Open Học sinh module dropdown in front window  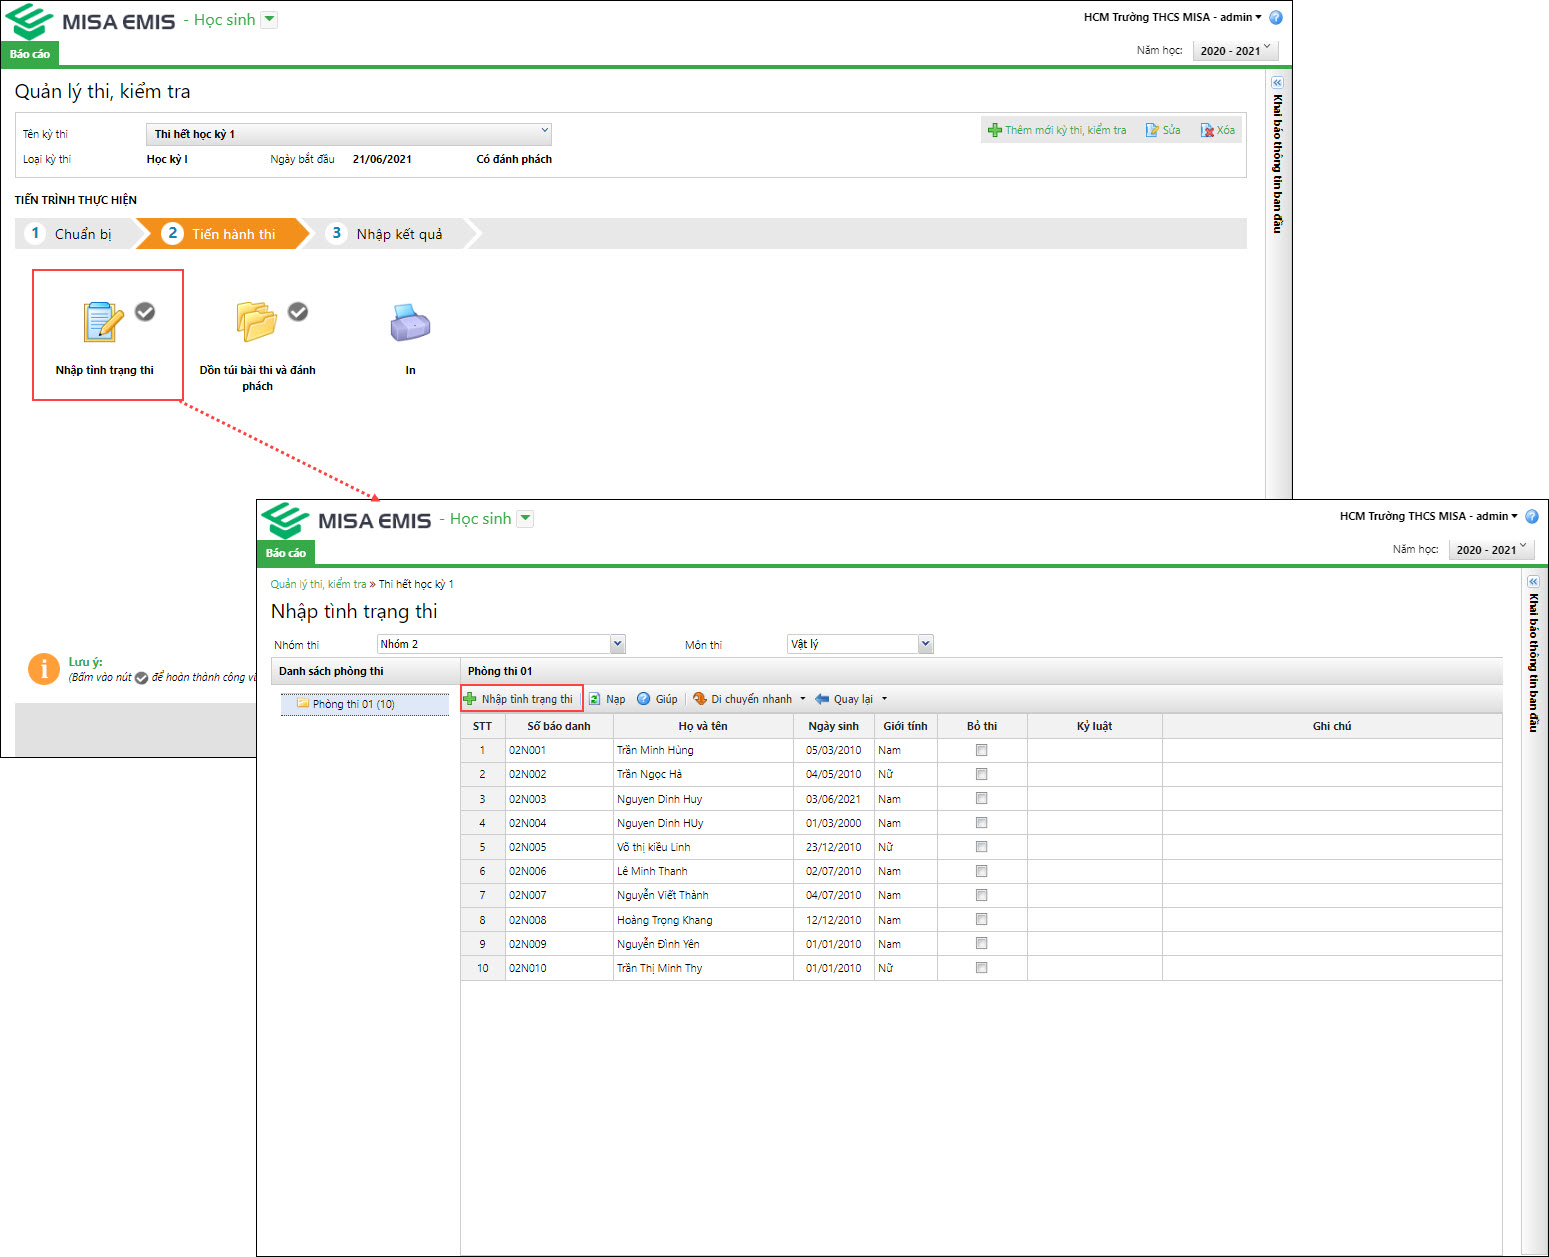(x=525, y=519)
